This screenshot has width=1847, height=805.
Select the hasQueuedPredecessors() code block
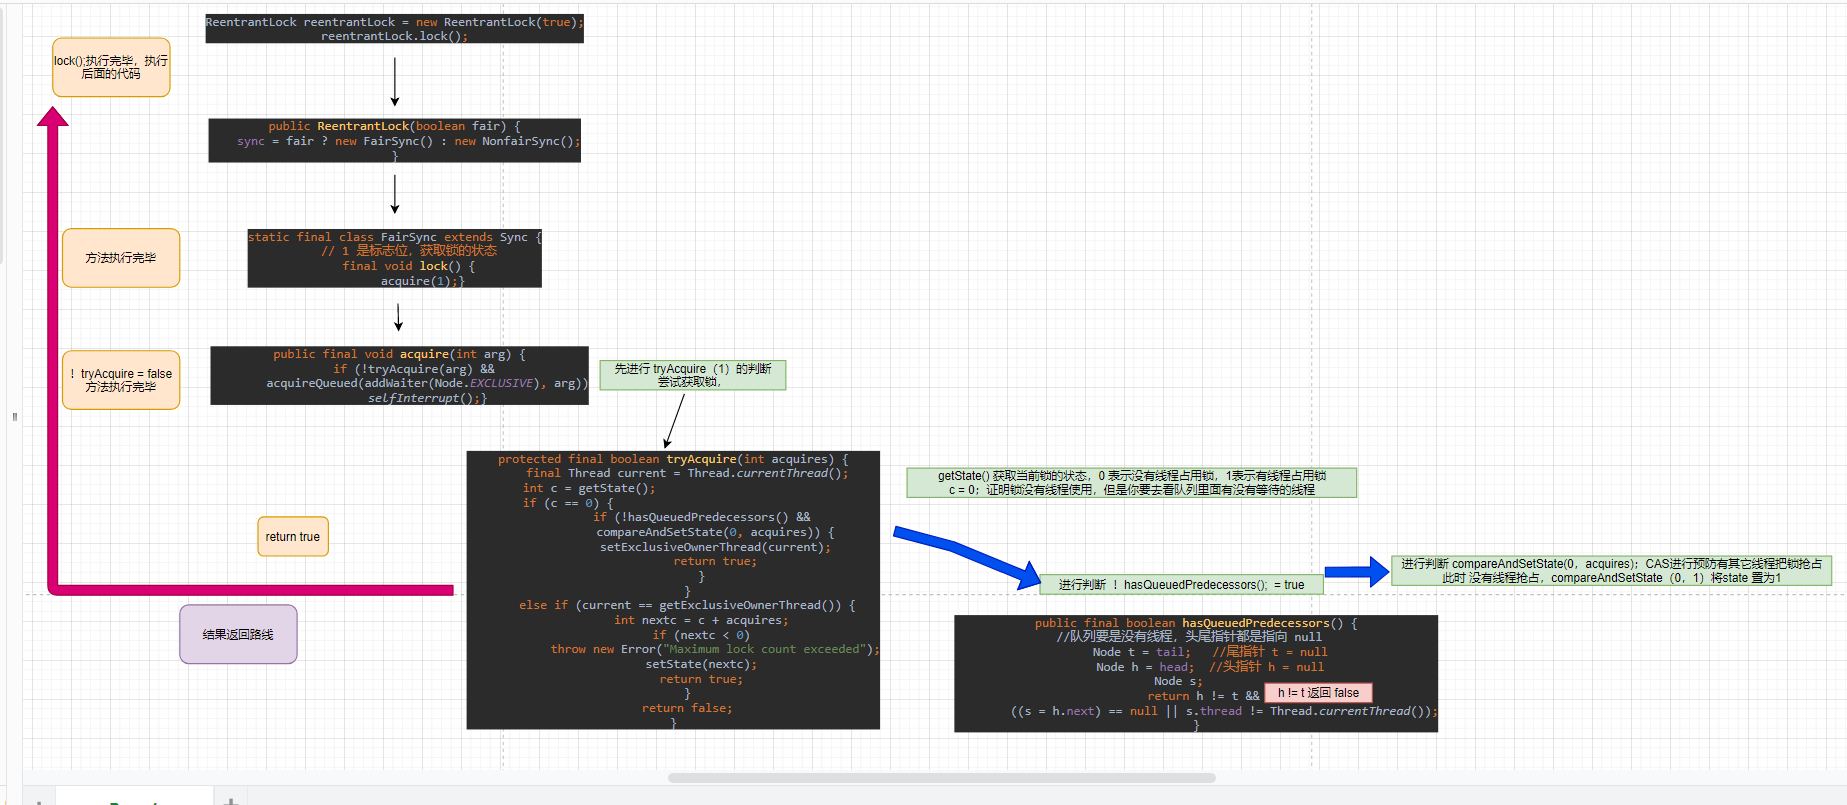pyautogui.click(x=1196, y=673)
